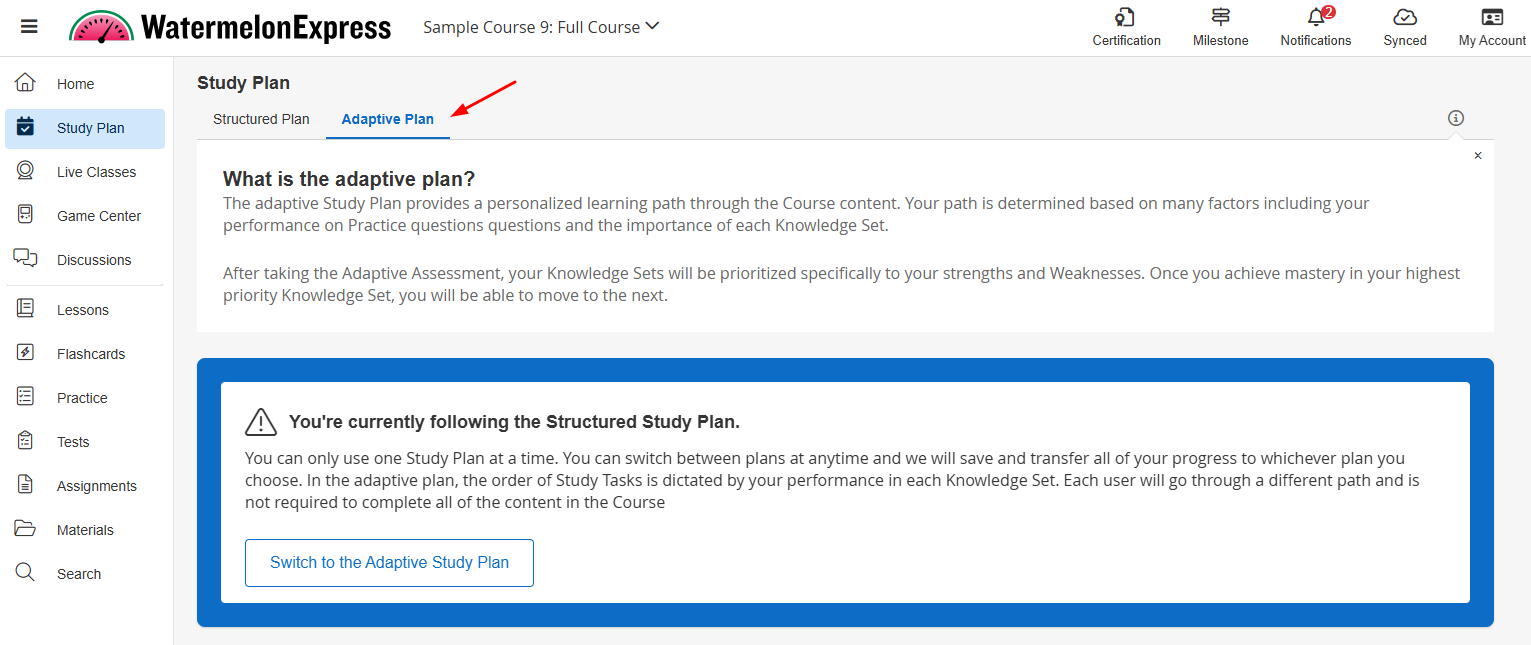1531x645 pixels.
Task: Check the Synced cloud status icon
Action: point(1405,18)
